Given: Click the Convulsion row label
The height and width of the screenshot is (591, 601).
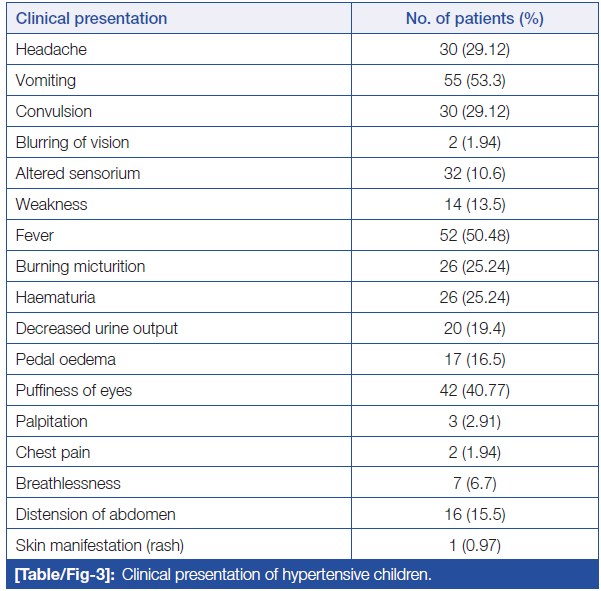Looking at the screenshot, I should coord(54,111).
